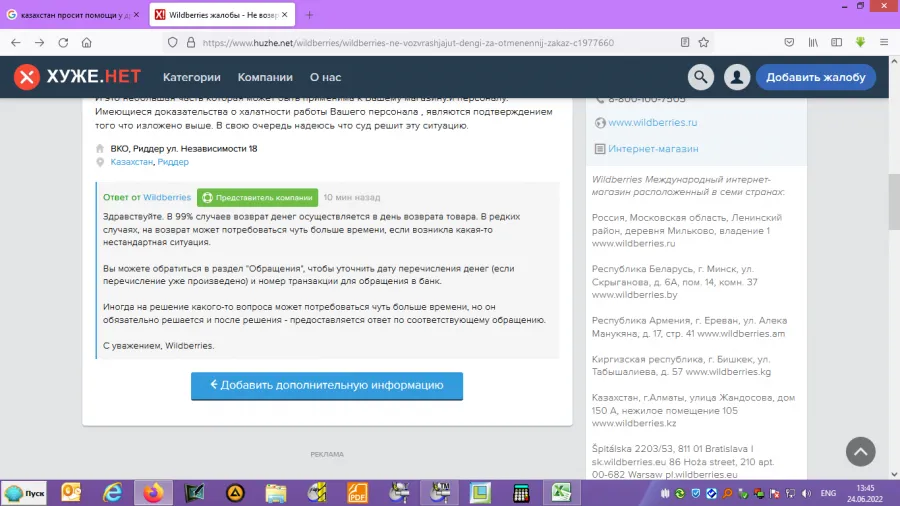Launch Internet Explorer from taskbar
Viewport: 900px width, 506px height.
tap(112, 493)
